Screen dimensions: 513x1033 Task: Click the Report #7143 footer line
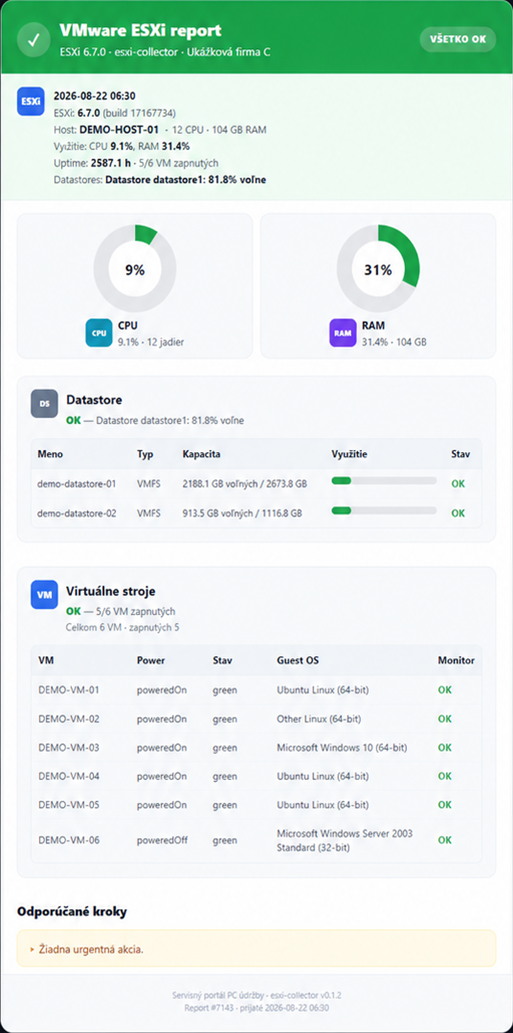[256, 1007]
